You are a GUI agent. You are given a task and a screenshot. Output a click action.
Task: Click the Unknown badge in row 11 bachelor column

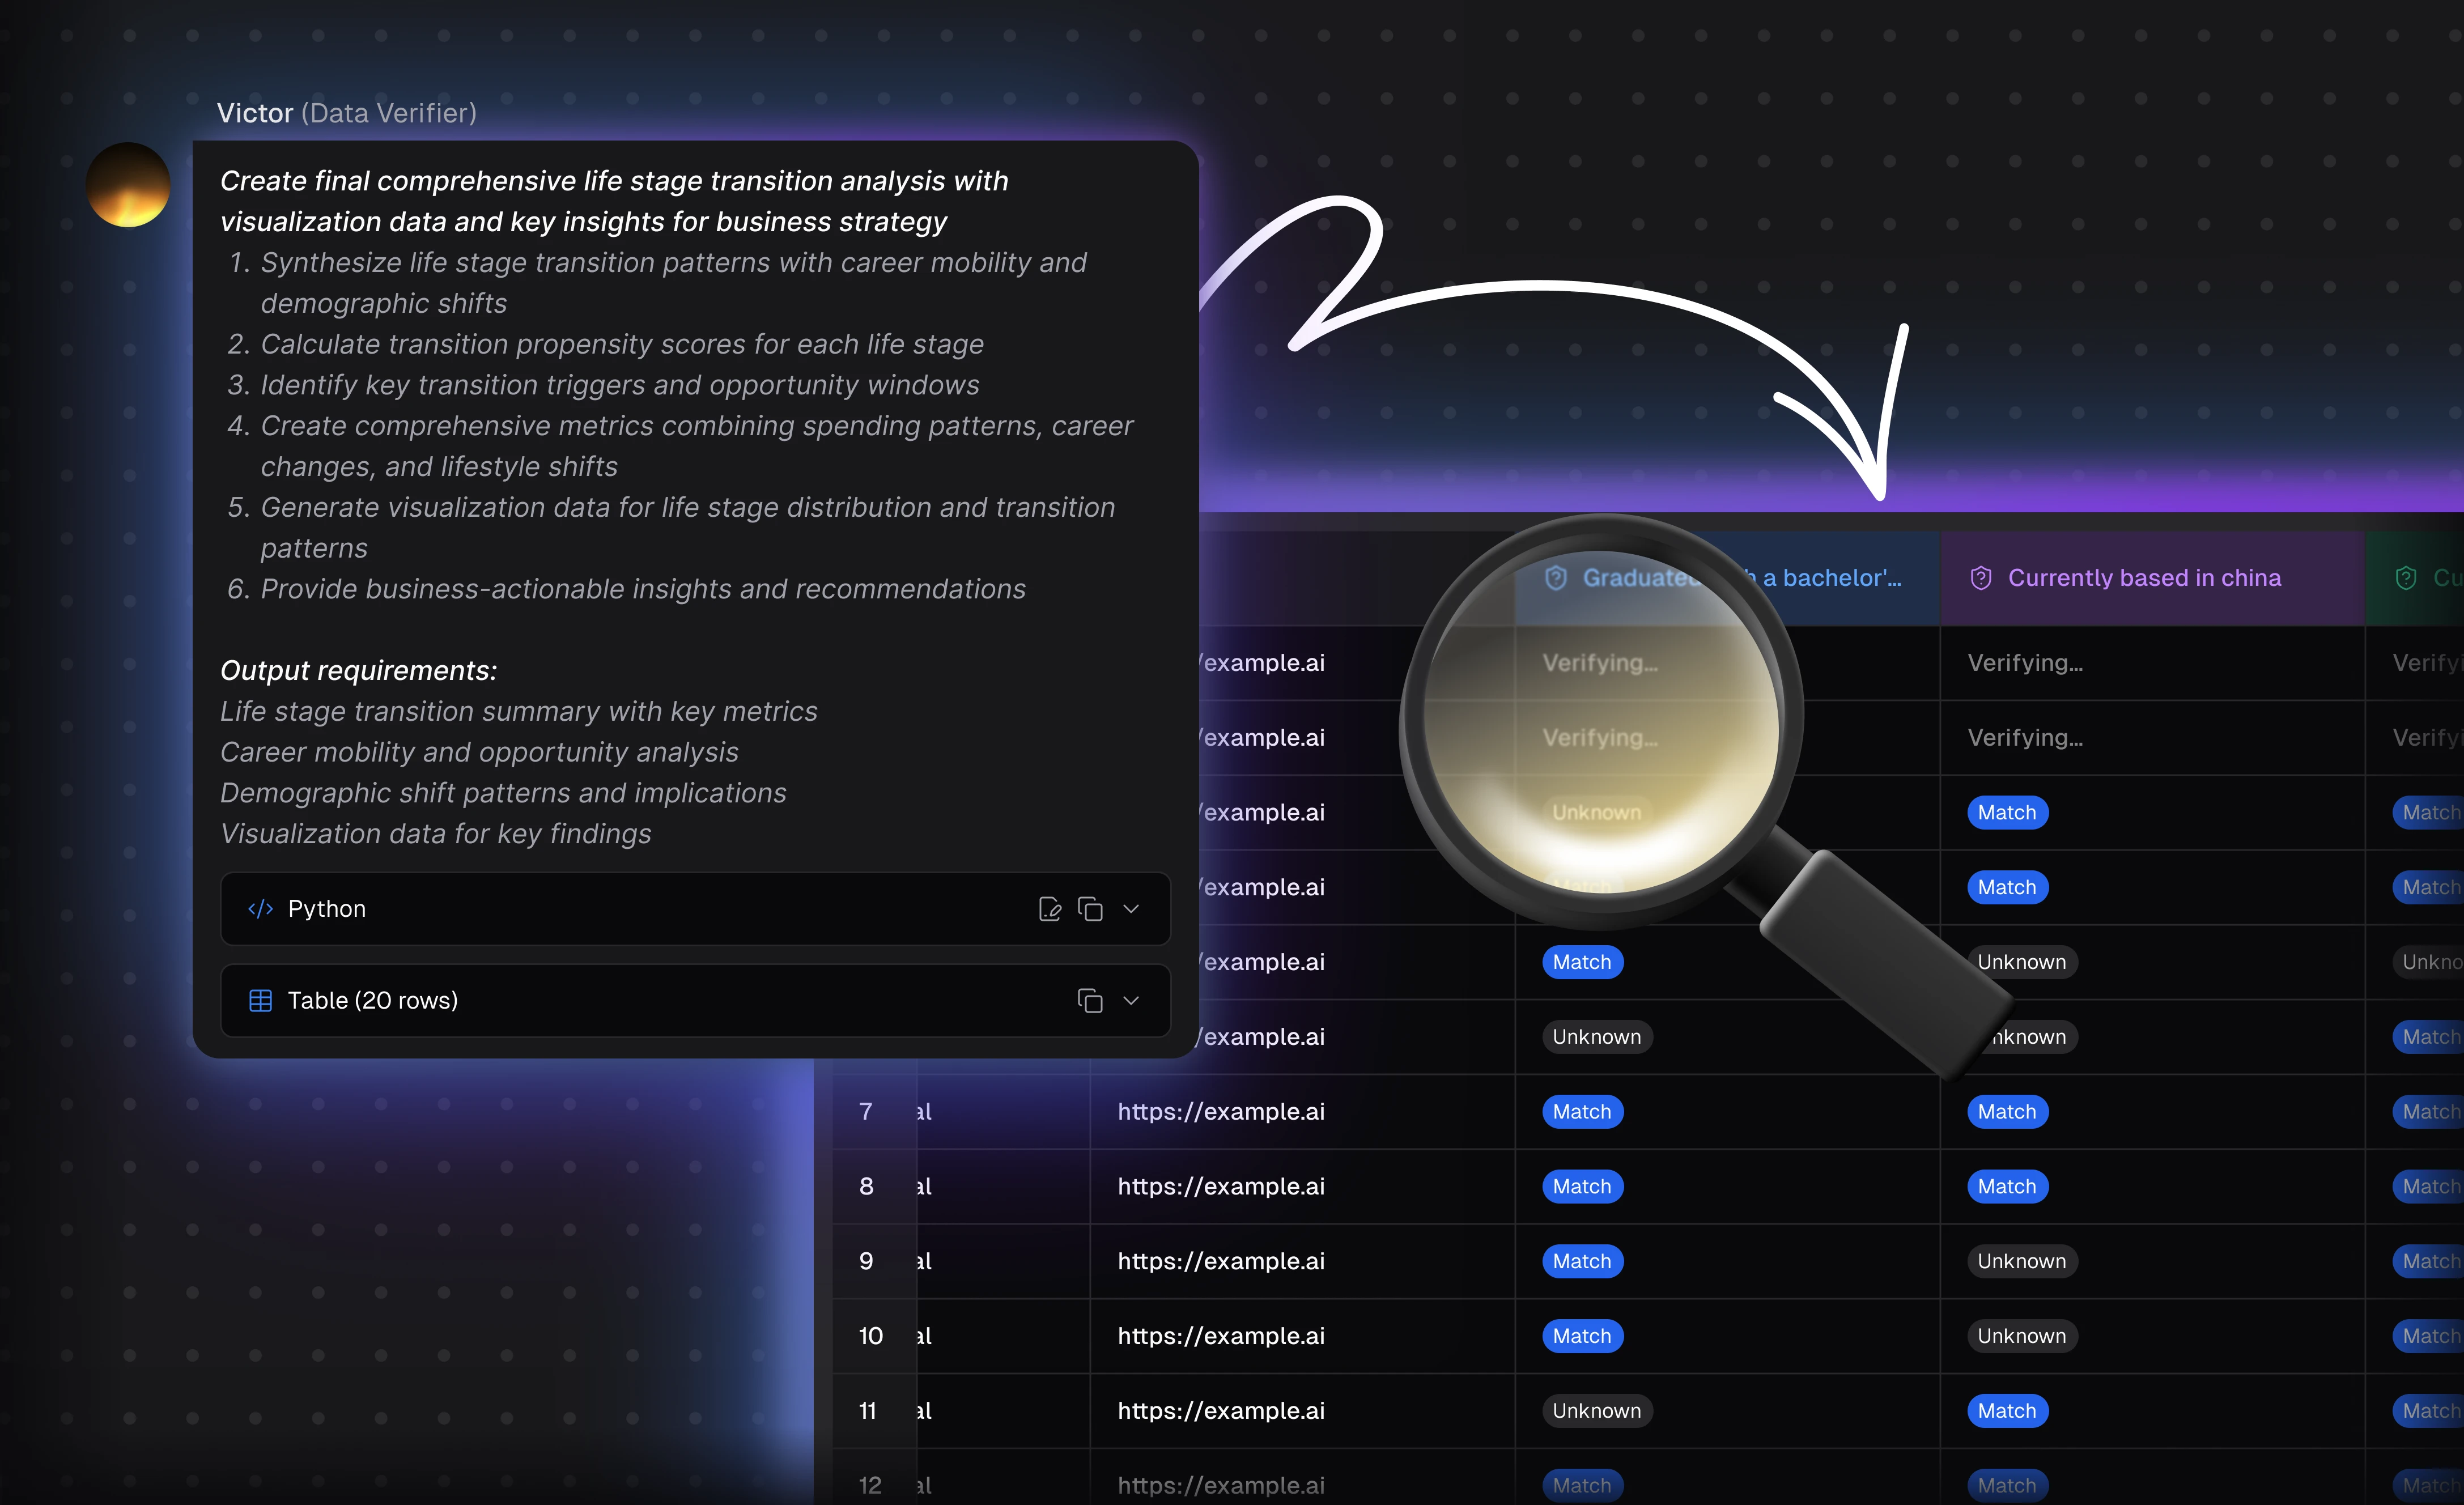1596,1410
